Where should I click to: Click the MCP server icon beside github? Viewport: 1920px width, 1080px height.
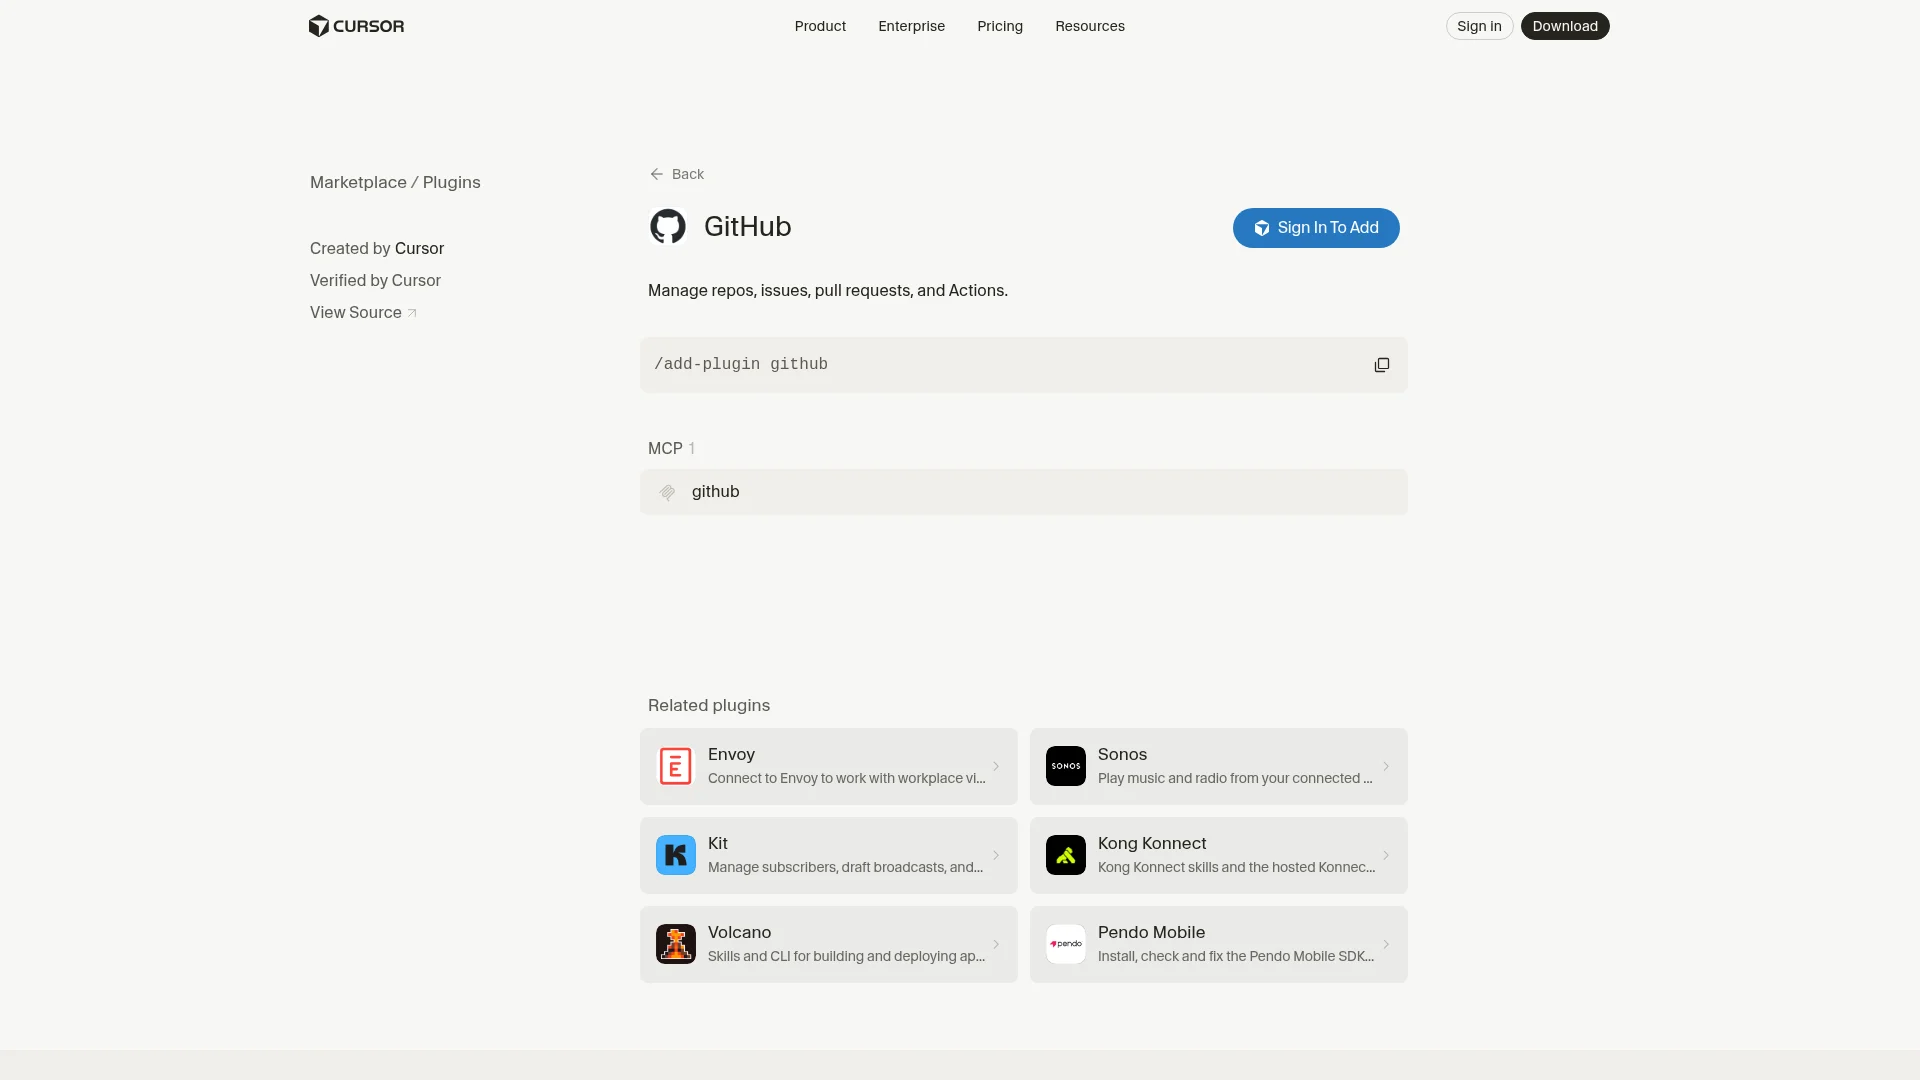tap(667, 492)
